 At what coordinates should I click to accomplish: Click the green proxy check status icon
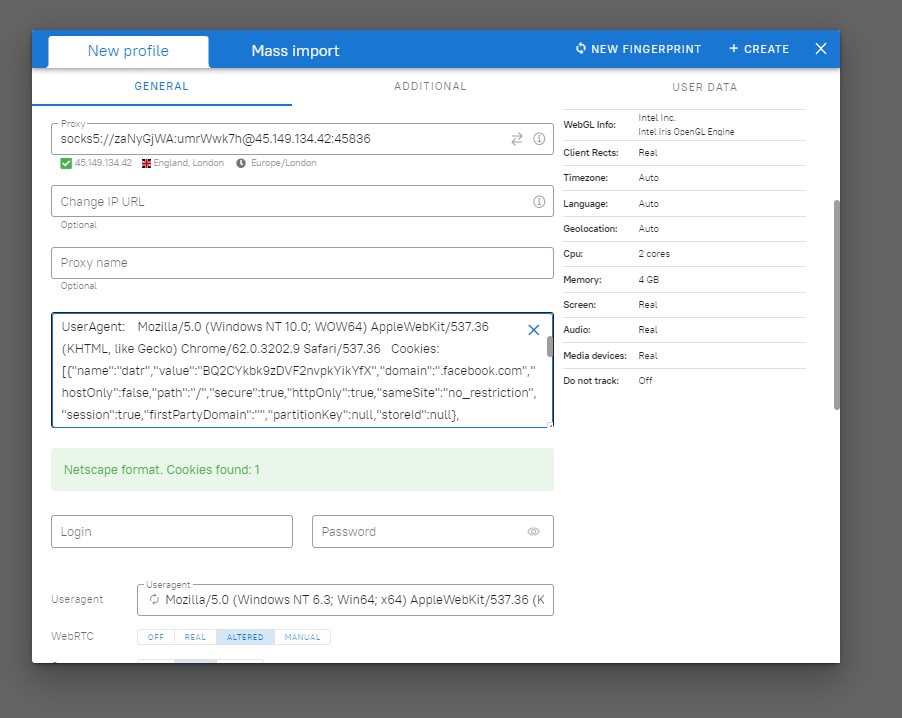tap(66, 163)
